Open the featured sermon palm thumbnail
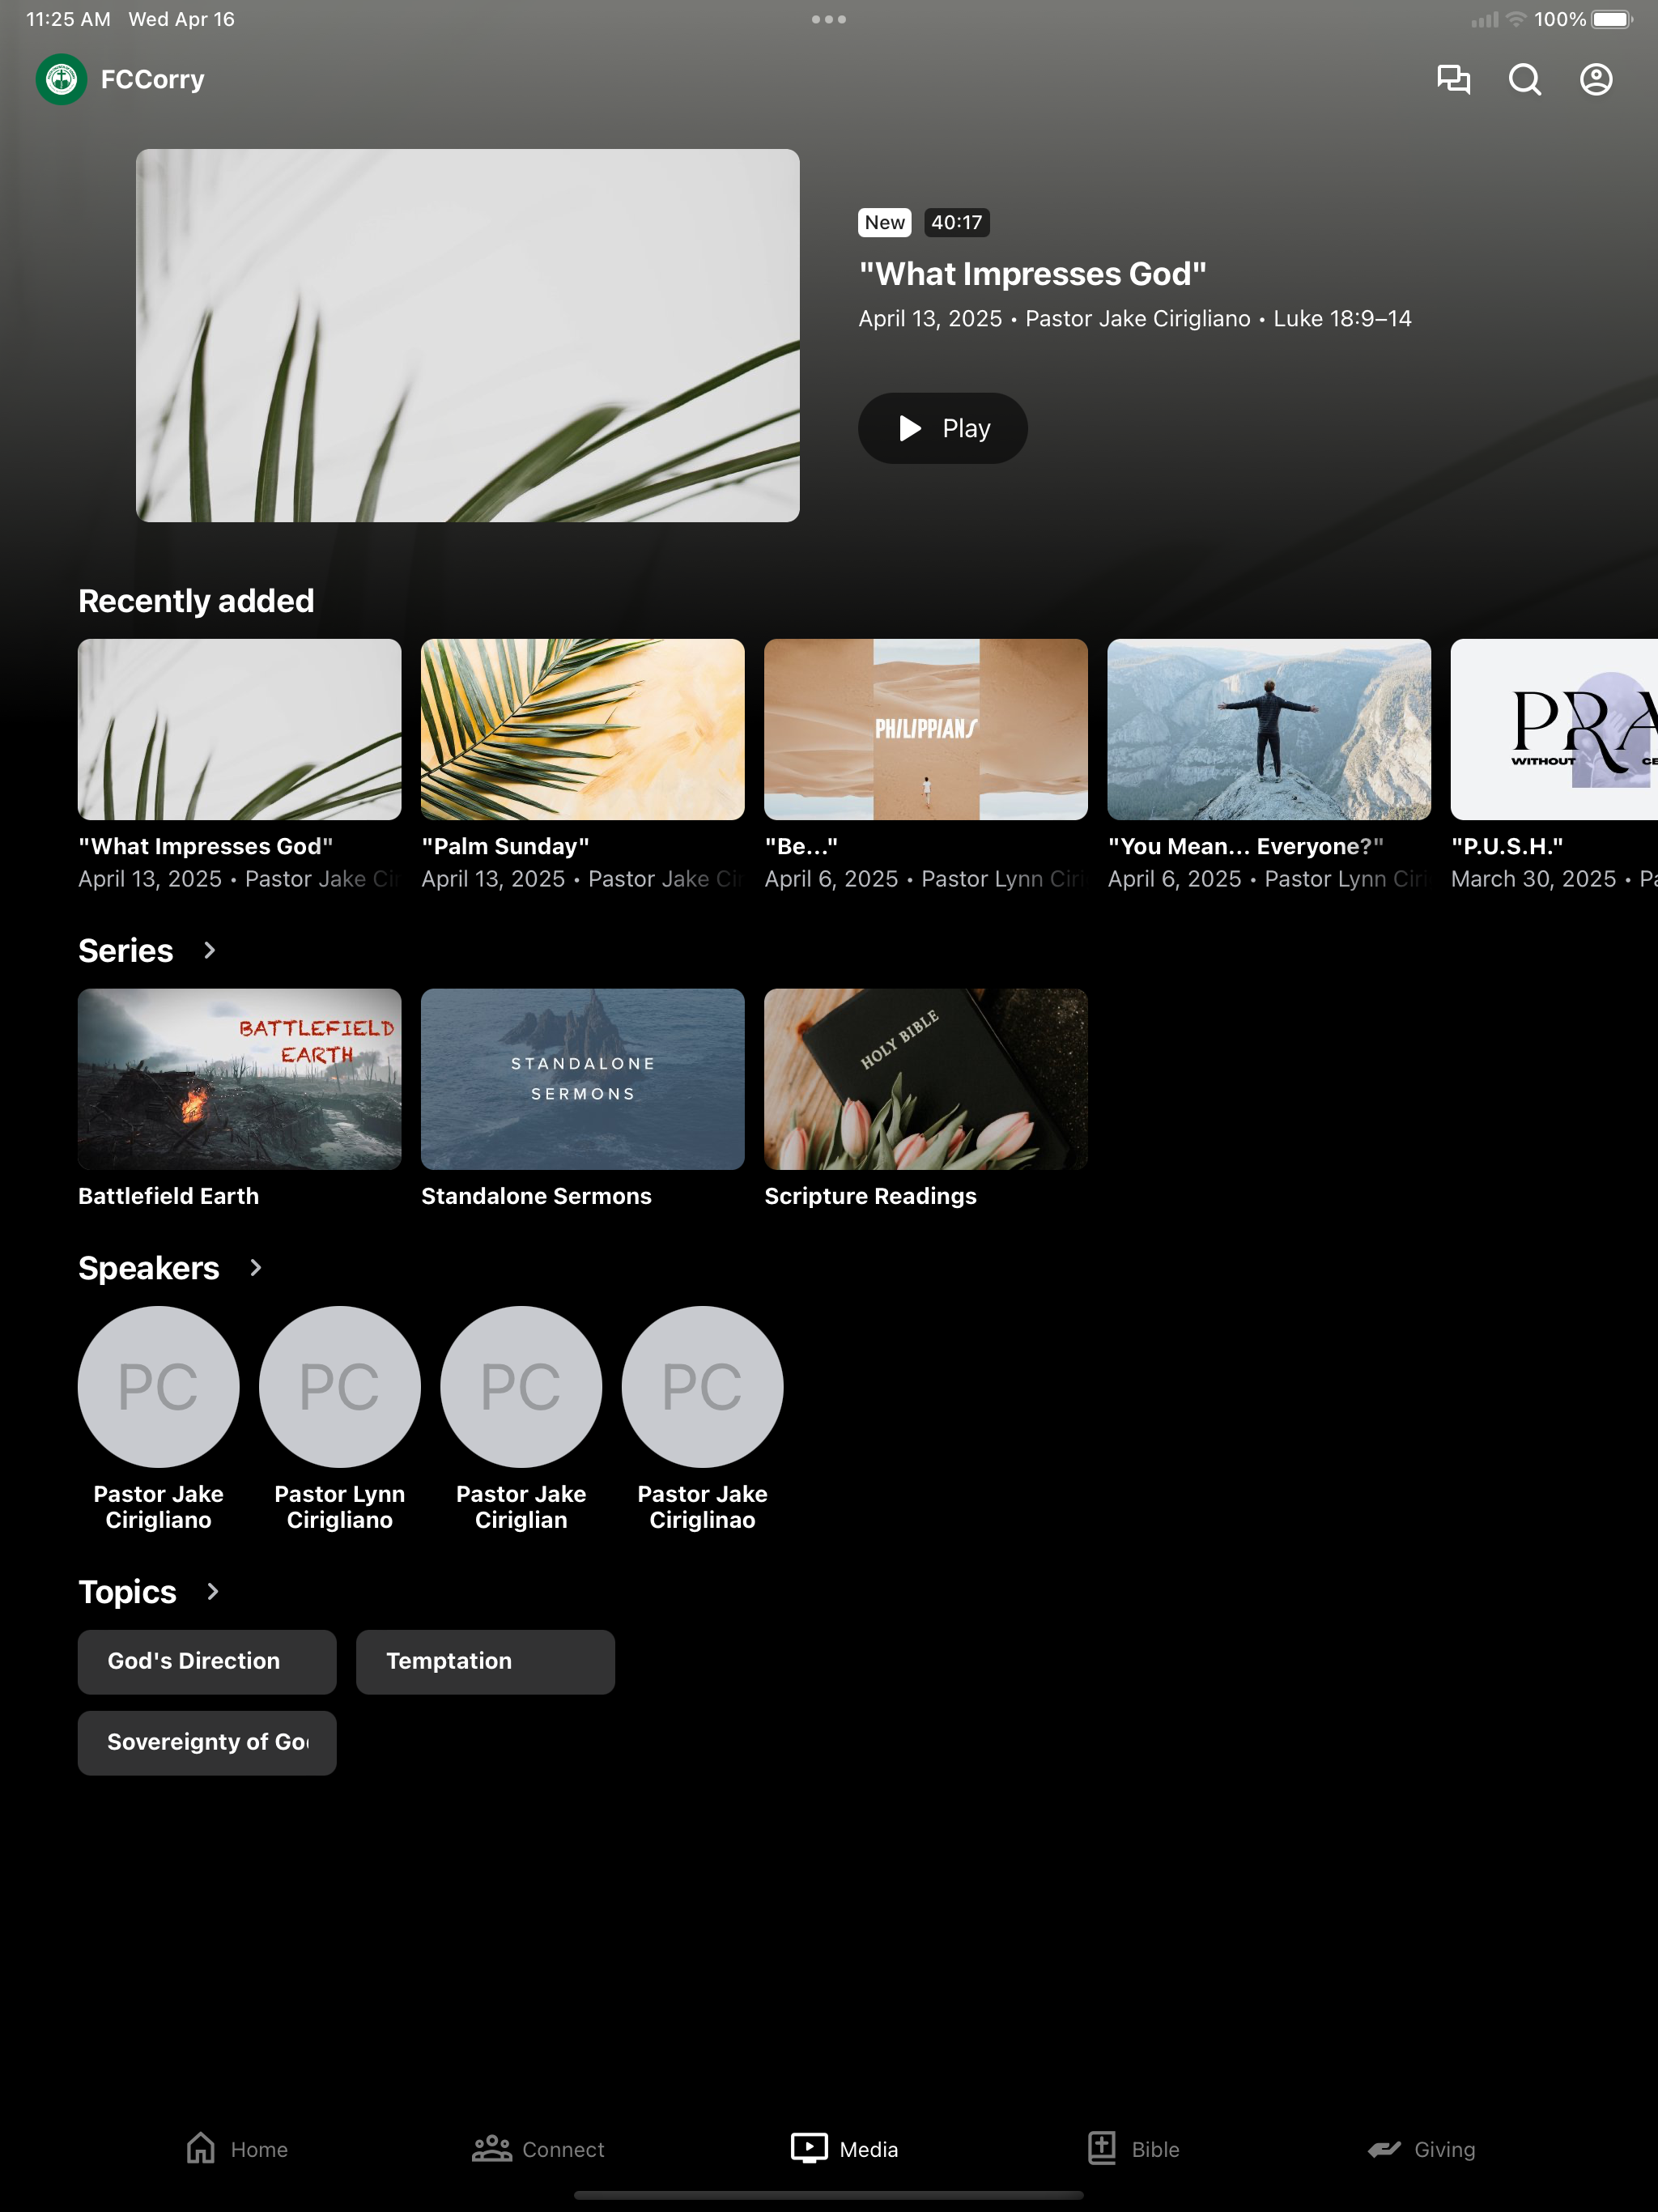Screen dimensions: 1658x2212 (x=468, y=335)
